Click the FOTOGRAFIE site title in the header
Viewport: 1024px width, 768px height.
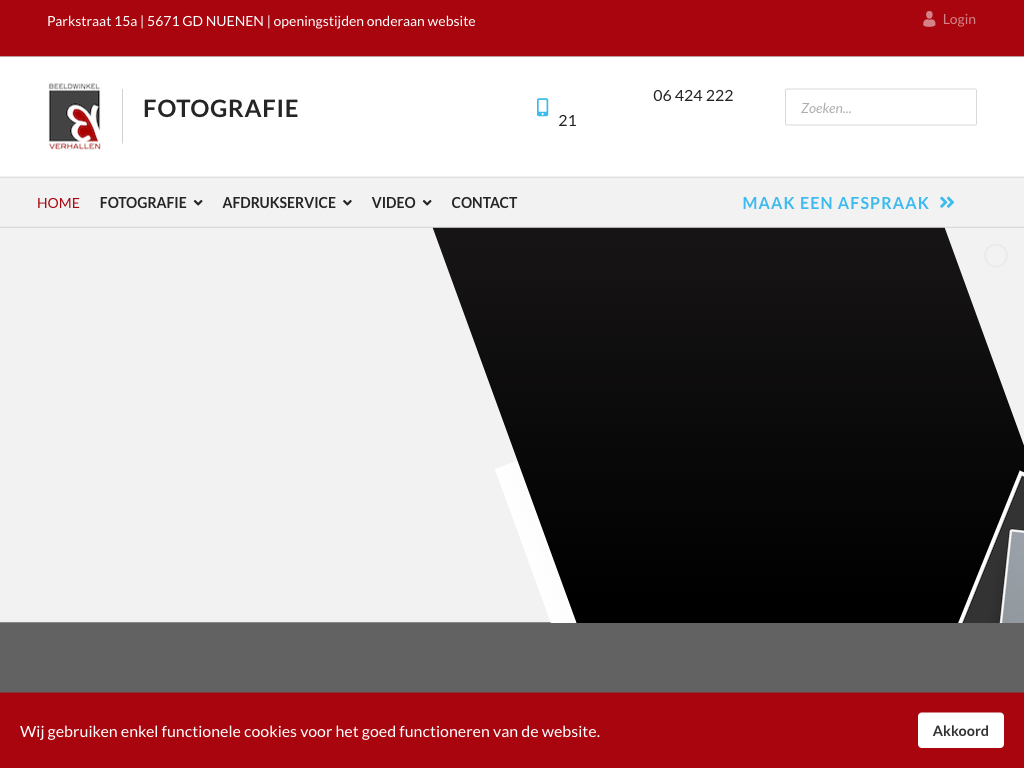coord(221,108)
